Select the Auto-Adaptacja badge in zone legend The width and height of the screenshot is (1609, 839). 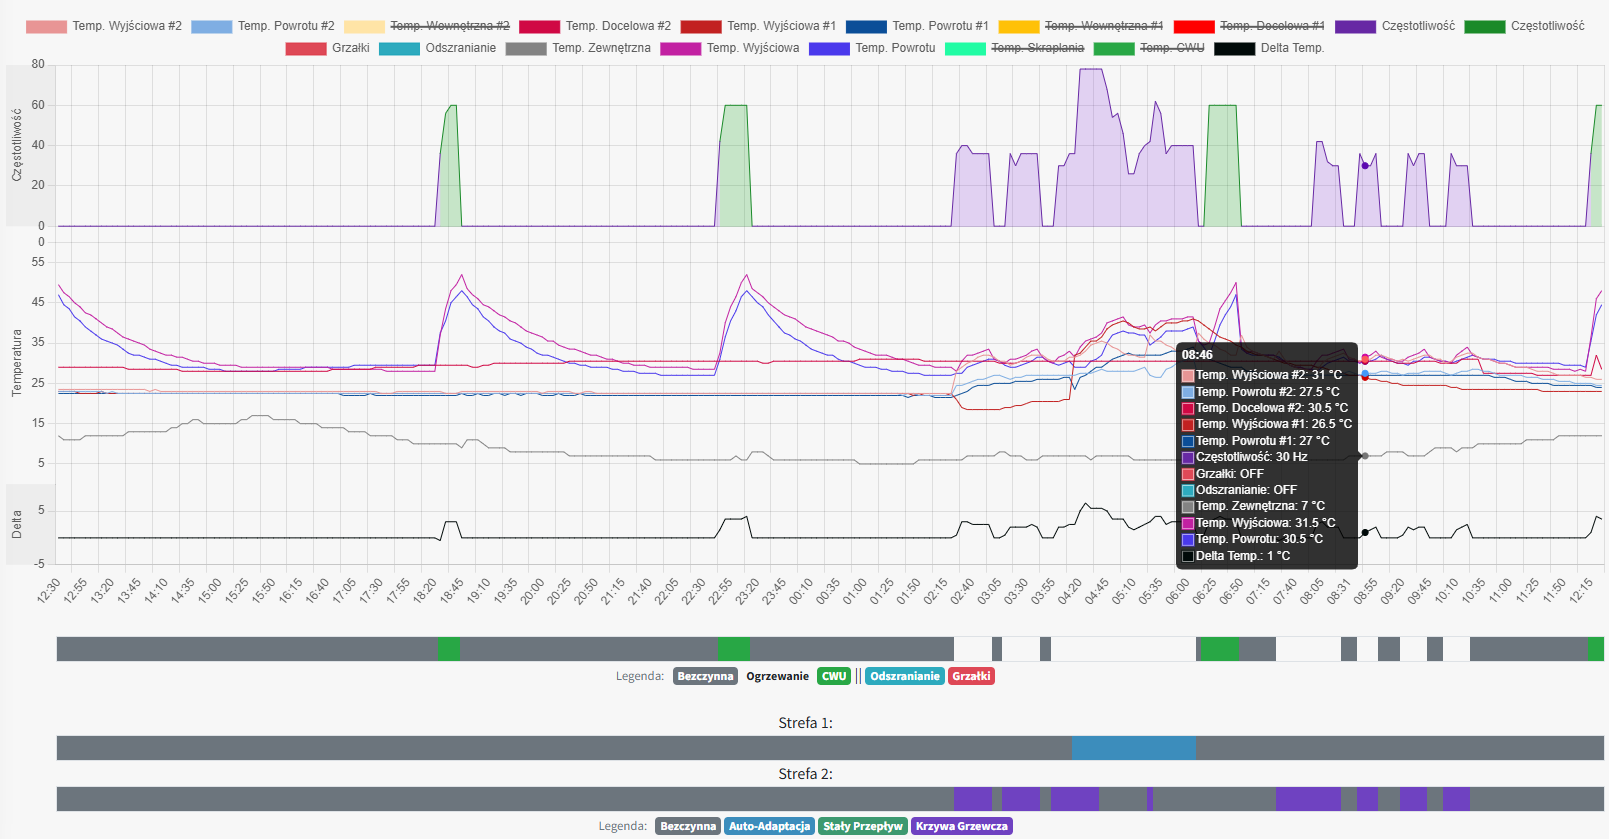[769, 826]
